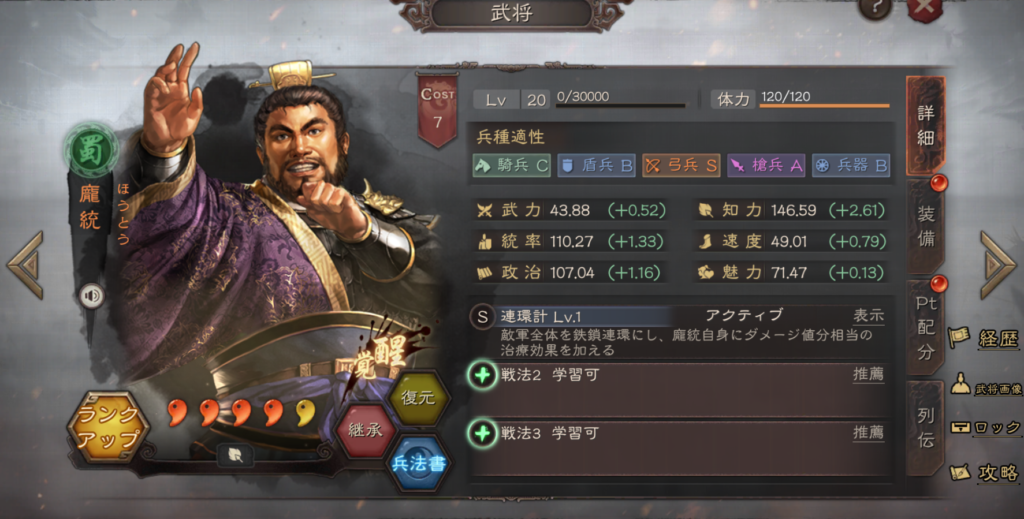This screenshot has width=1024, height=519.
Task: Tap the 蜀 faction emblem
Action: click(x=91, y=150)
